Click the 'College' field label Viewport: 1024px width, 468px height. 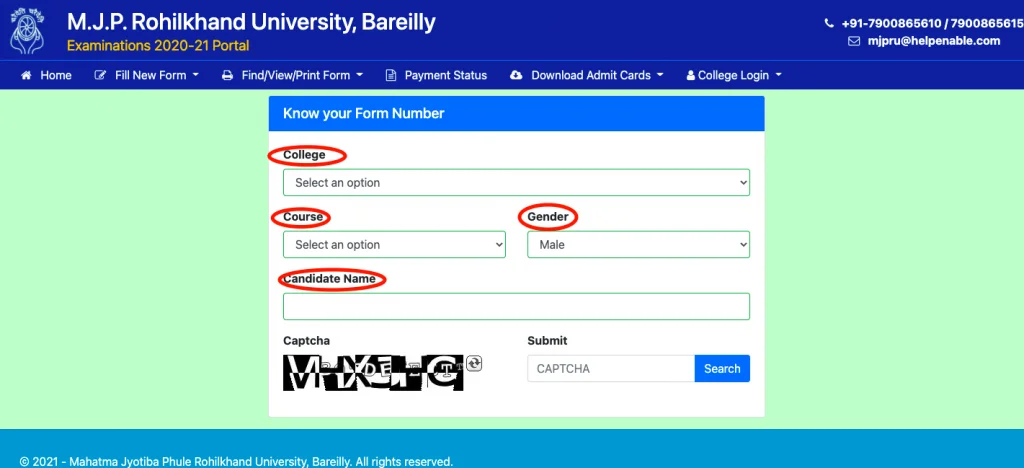pos(304,155)
